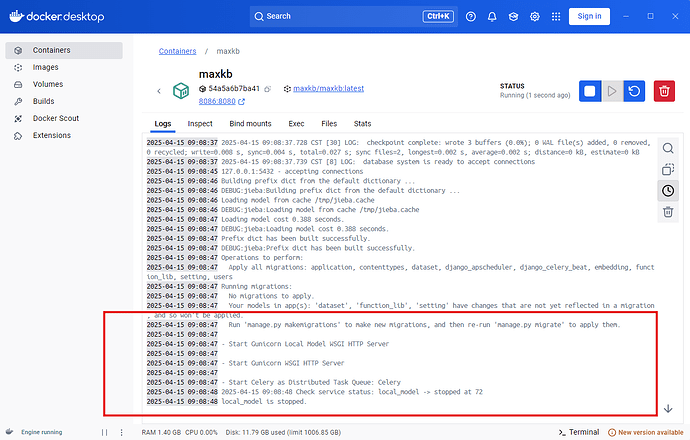Image resolution: width=690 pixels, height=440 pixels.
Task: Toggle log timestamps clock icon
Action: point(668,191)
